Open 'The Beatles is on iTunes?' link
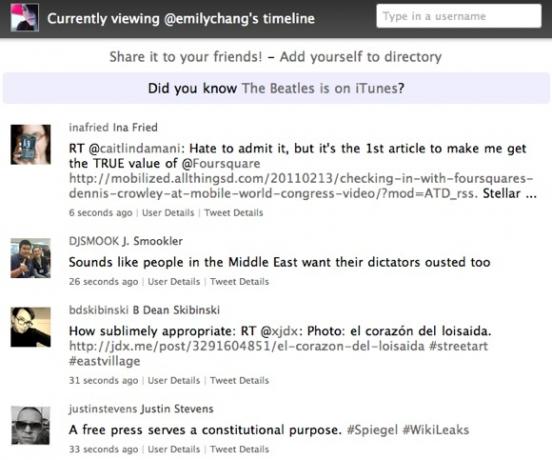The height and width of the screenshot is (460, 552). tap(323, 88)
